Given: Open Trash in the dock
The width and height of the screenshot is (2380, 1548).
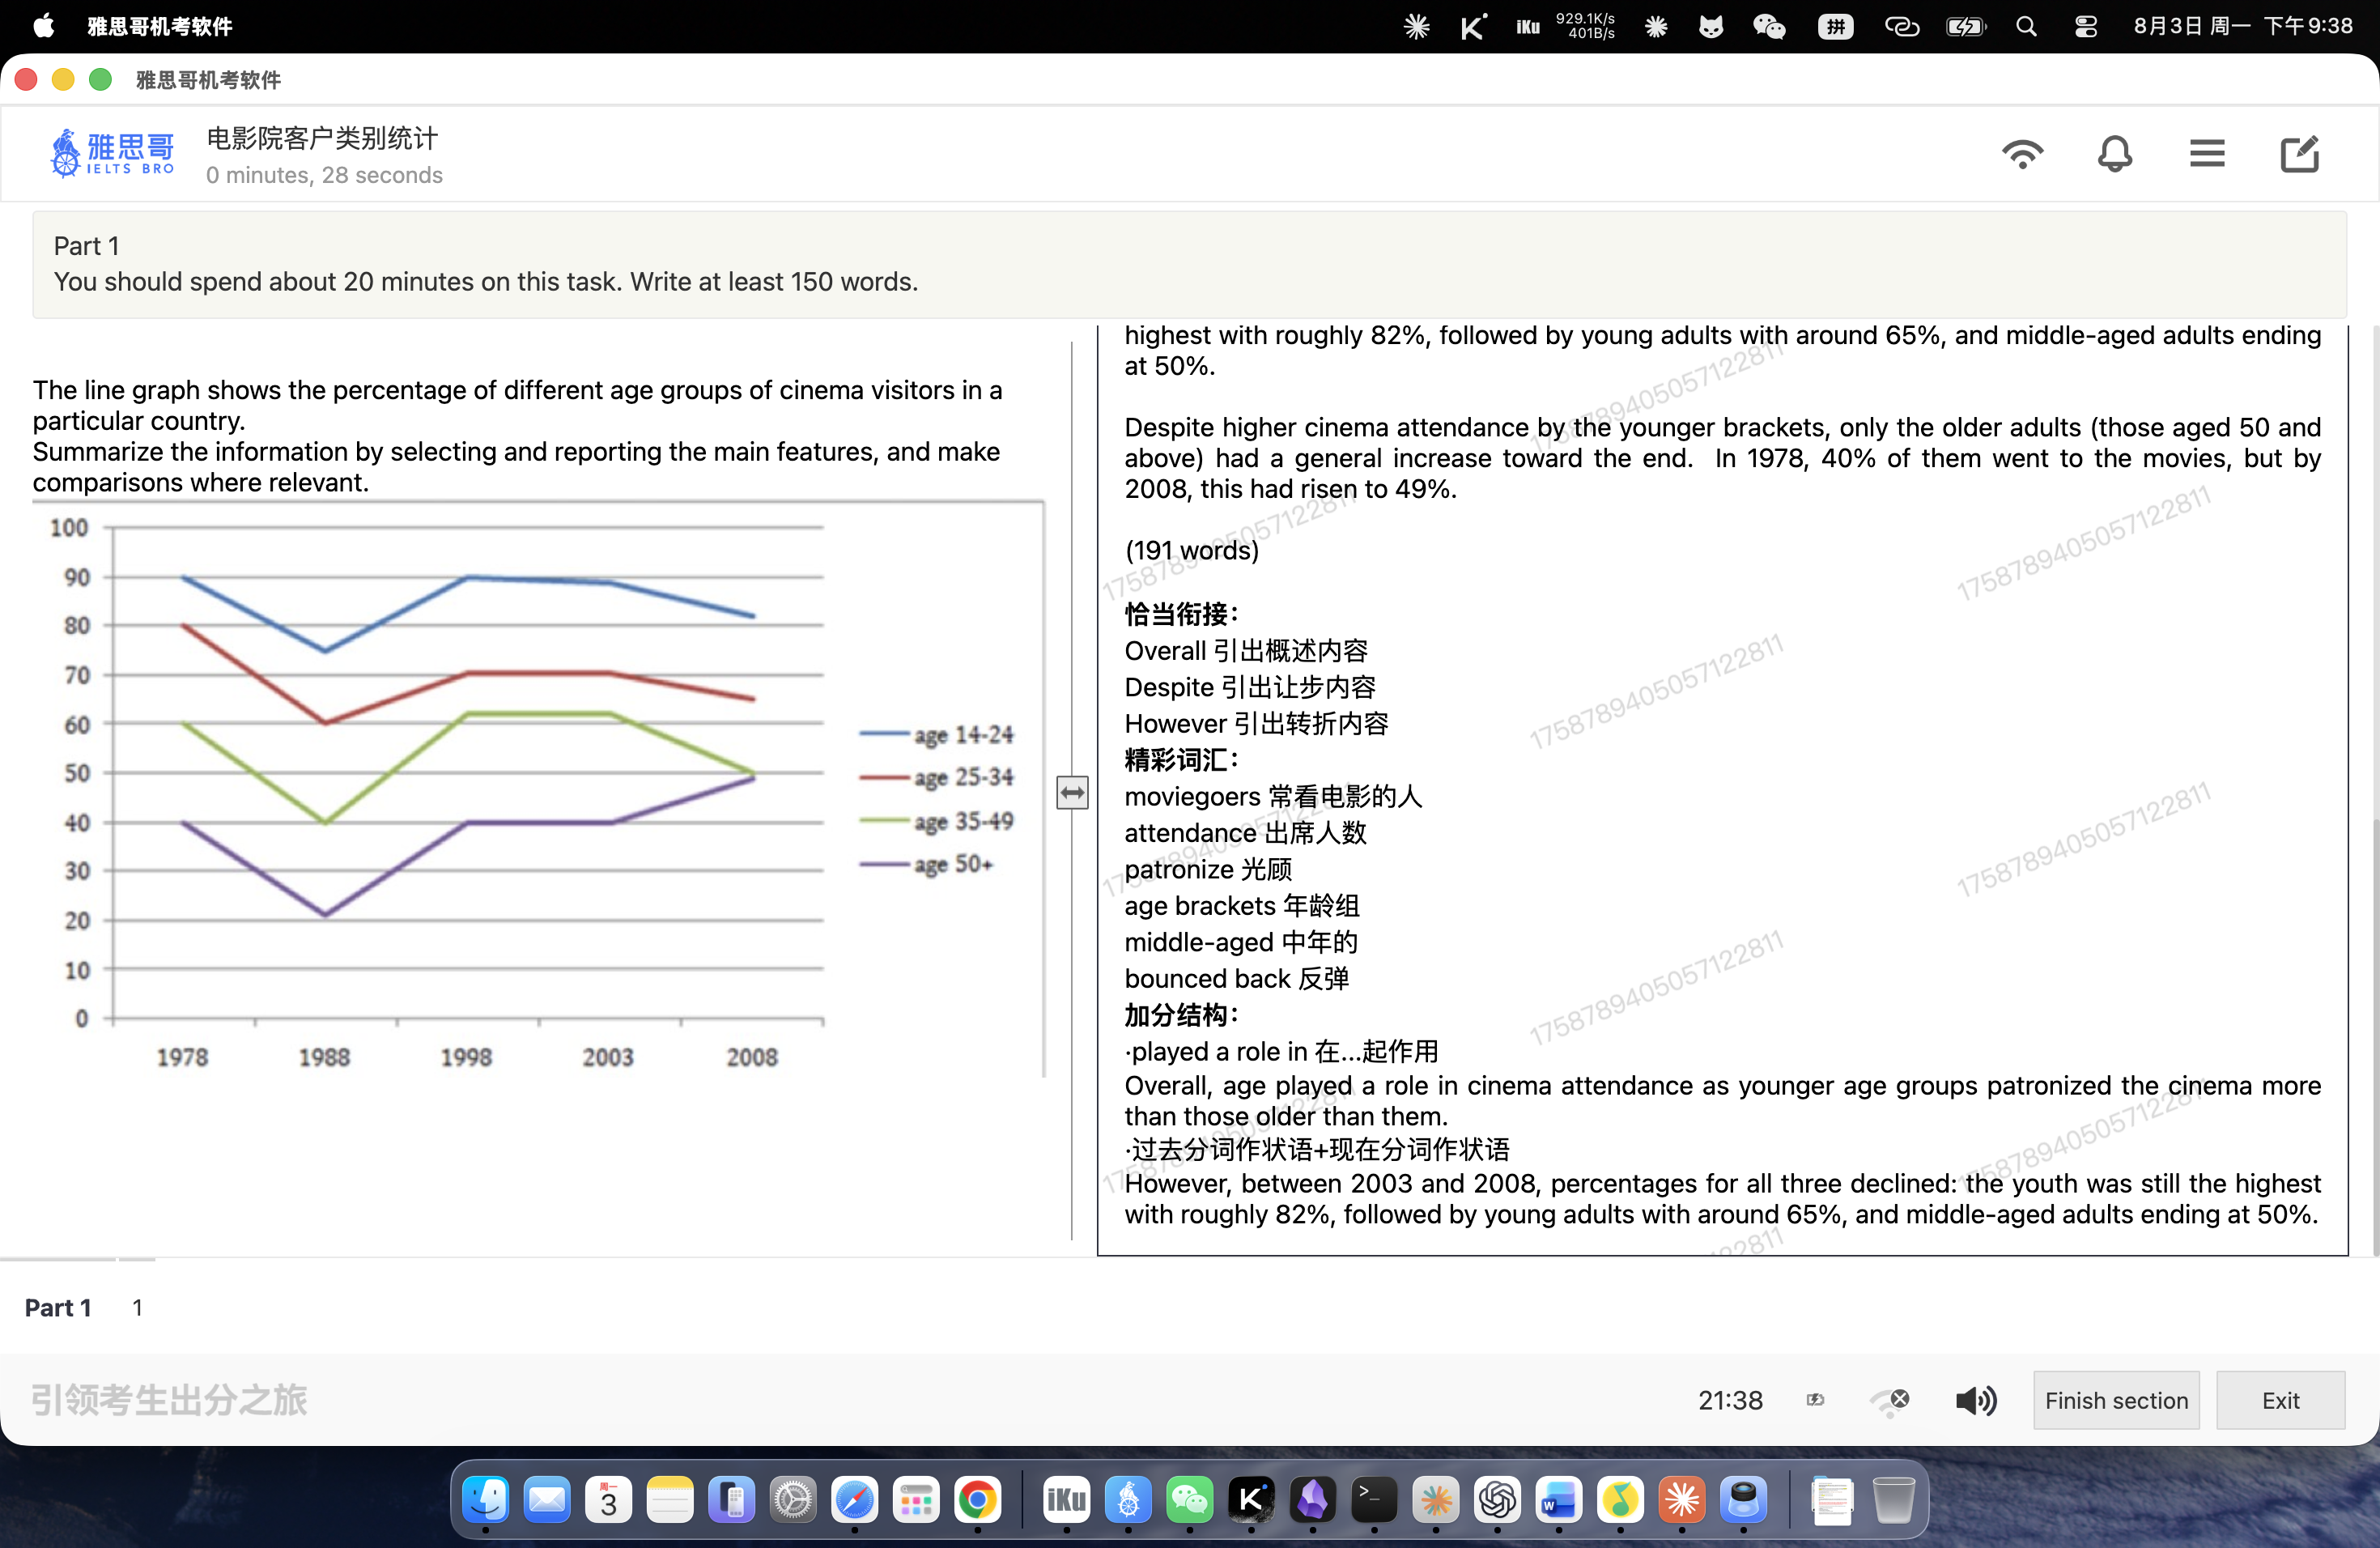Looking at the screenshot, I should [1893, 1500].
